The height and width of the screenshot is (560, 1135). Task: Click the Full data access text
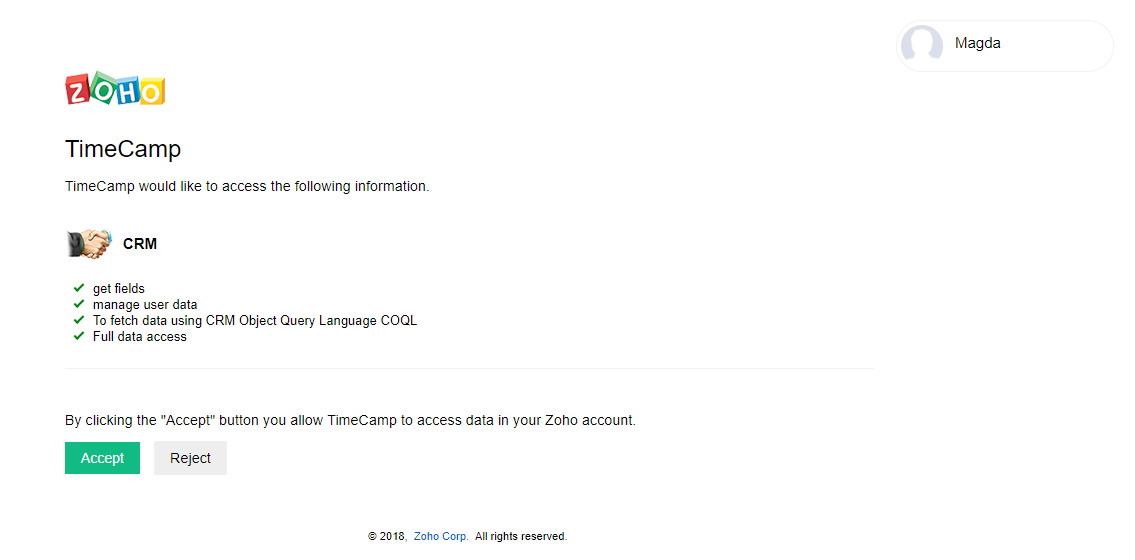(x=140, y=336)
